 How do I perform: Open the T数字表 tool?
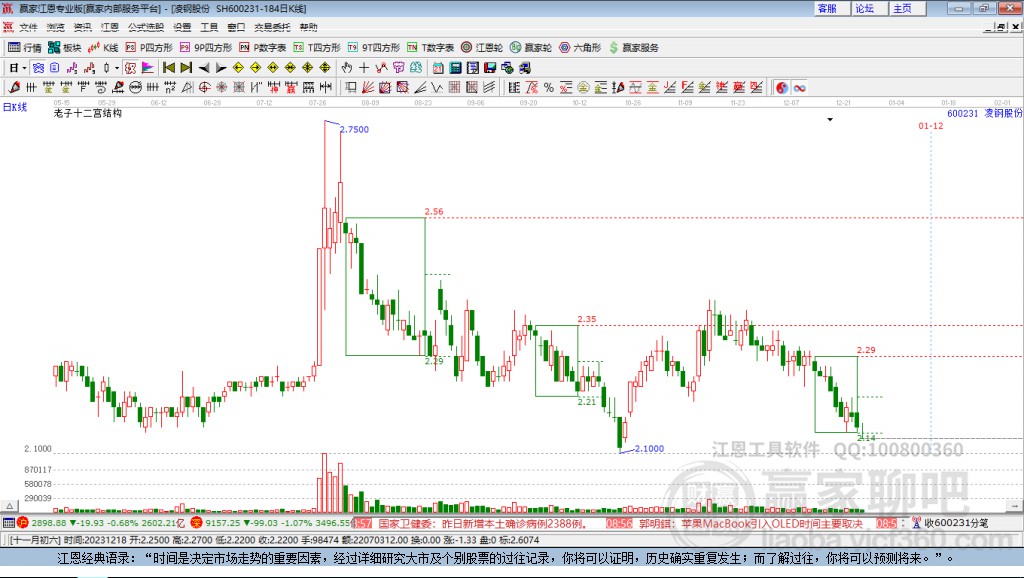point(430,48)
